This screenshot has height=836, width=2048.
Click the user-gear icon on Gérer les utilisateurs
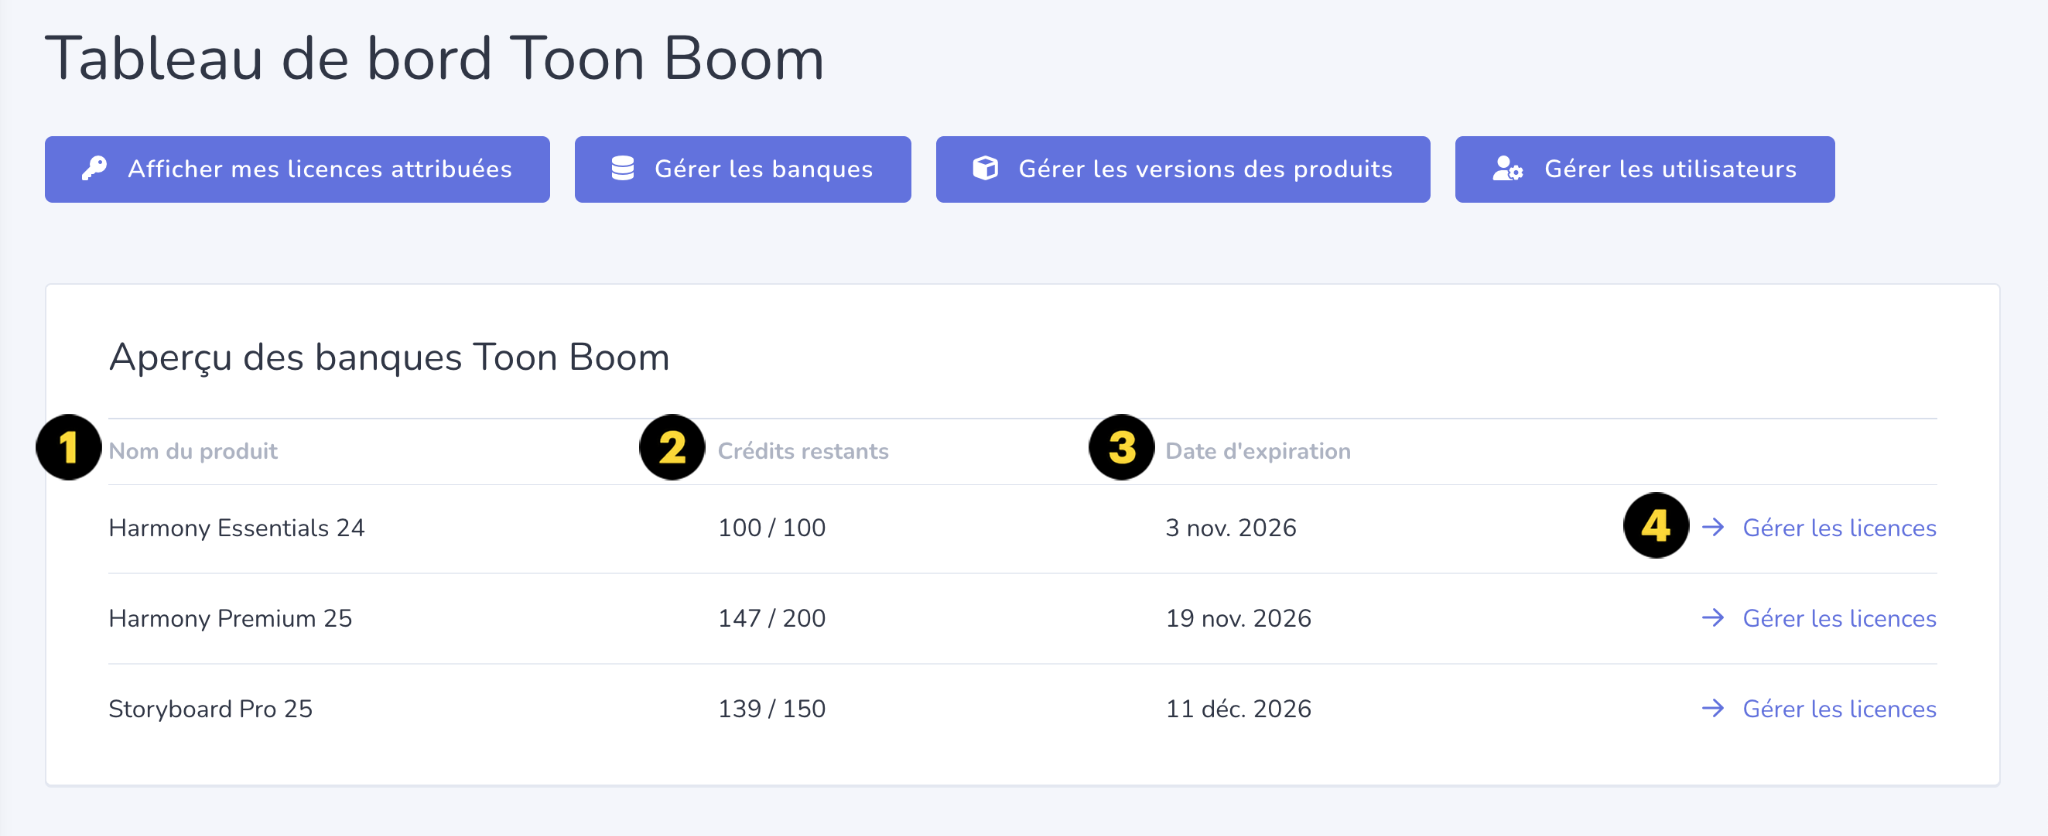[1508, 168]
